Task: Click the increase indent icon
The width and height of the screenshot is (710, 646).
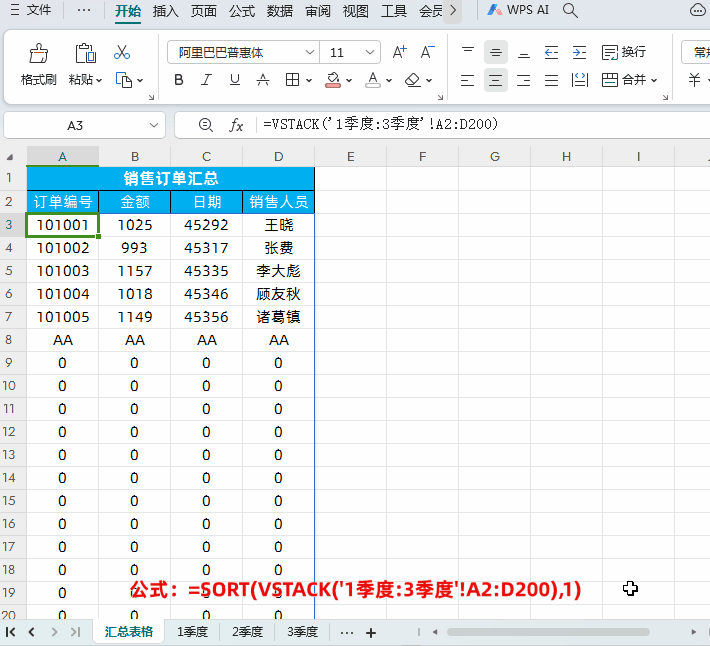Action: pos(579,52)
